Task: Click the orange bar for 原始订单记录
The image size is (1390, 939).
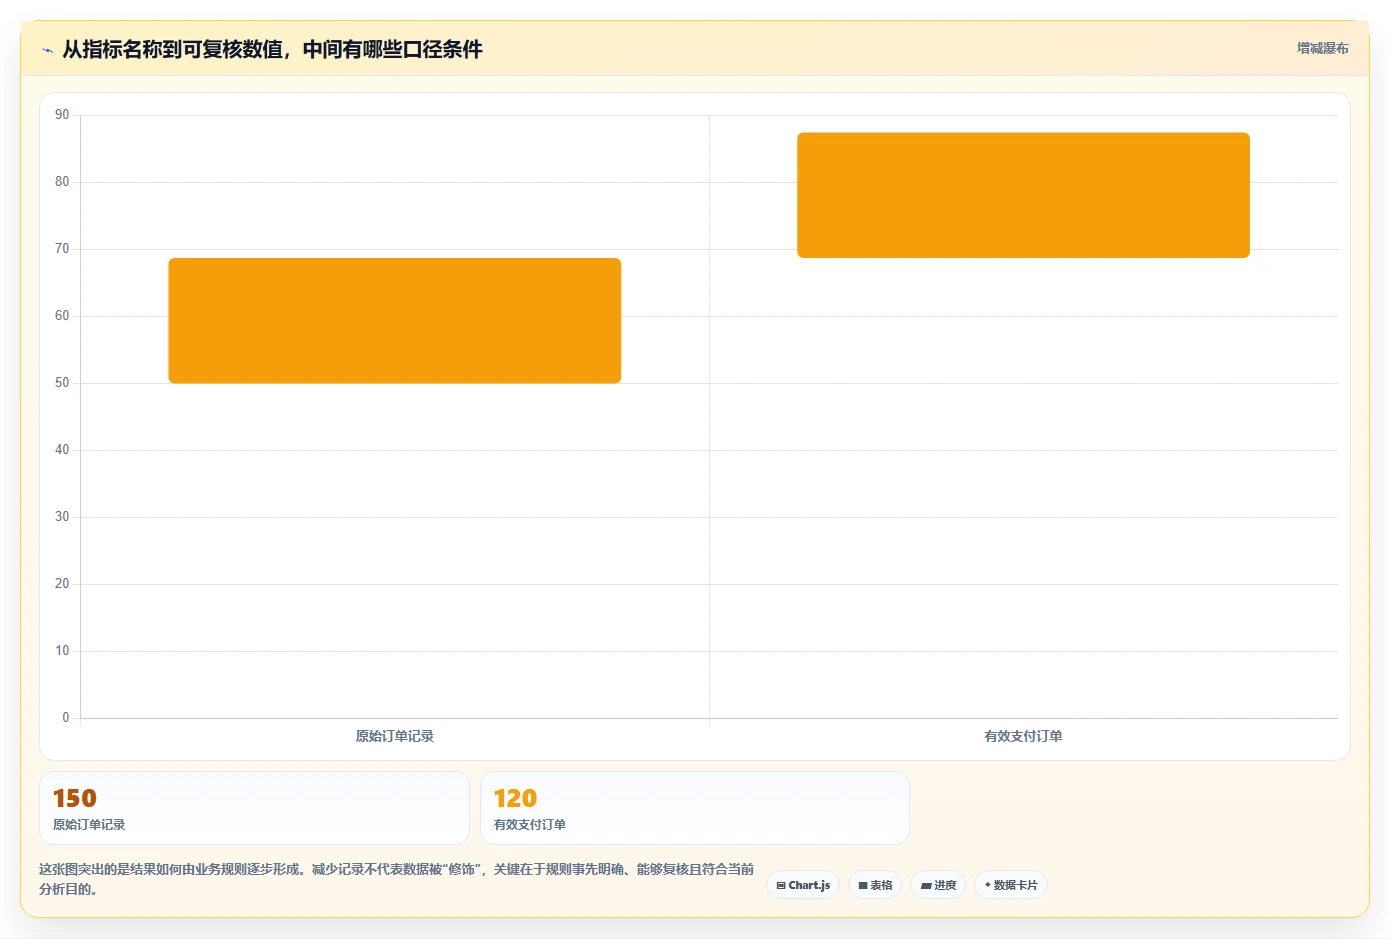Action: click(x=395, y=321)
